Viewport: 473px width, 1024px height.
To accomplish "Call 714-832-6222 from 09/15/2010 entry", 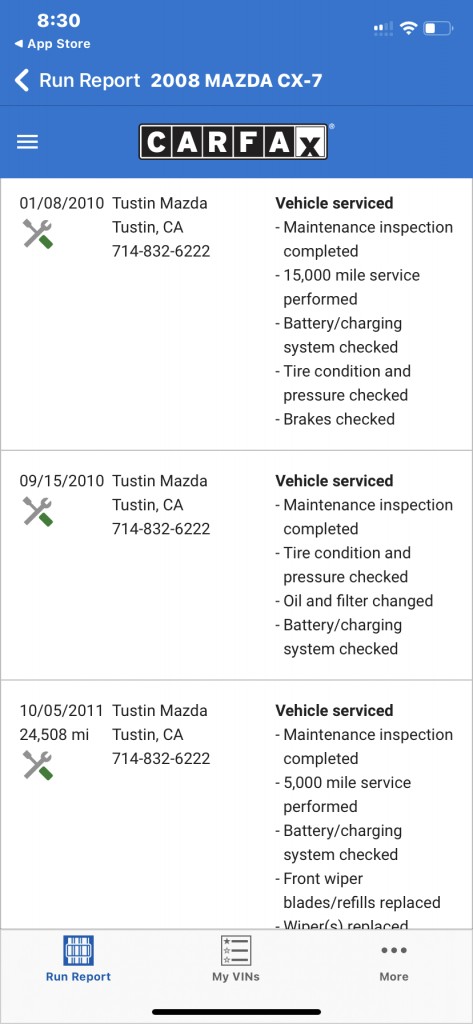I will tap(161, 529).
